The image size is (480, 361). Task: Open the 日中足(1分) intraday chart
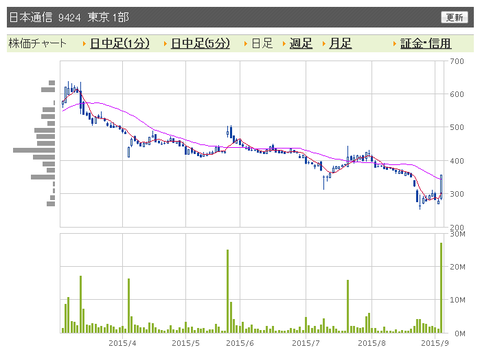120,43
